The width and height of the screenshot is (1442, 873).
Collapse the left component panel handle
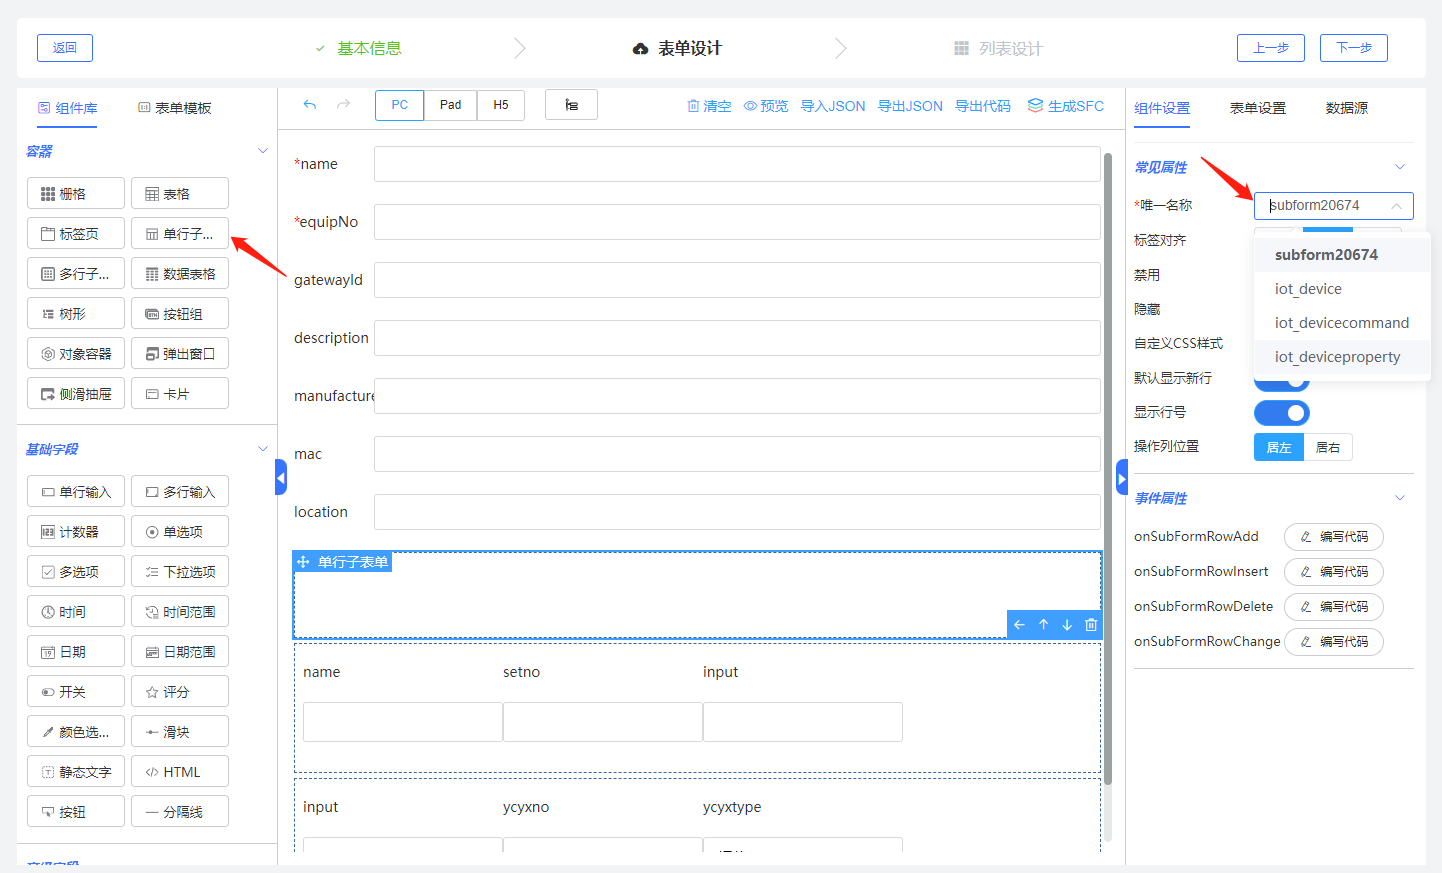point(281,478)
